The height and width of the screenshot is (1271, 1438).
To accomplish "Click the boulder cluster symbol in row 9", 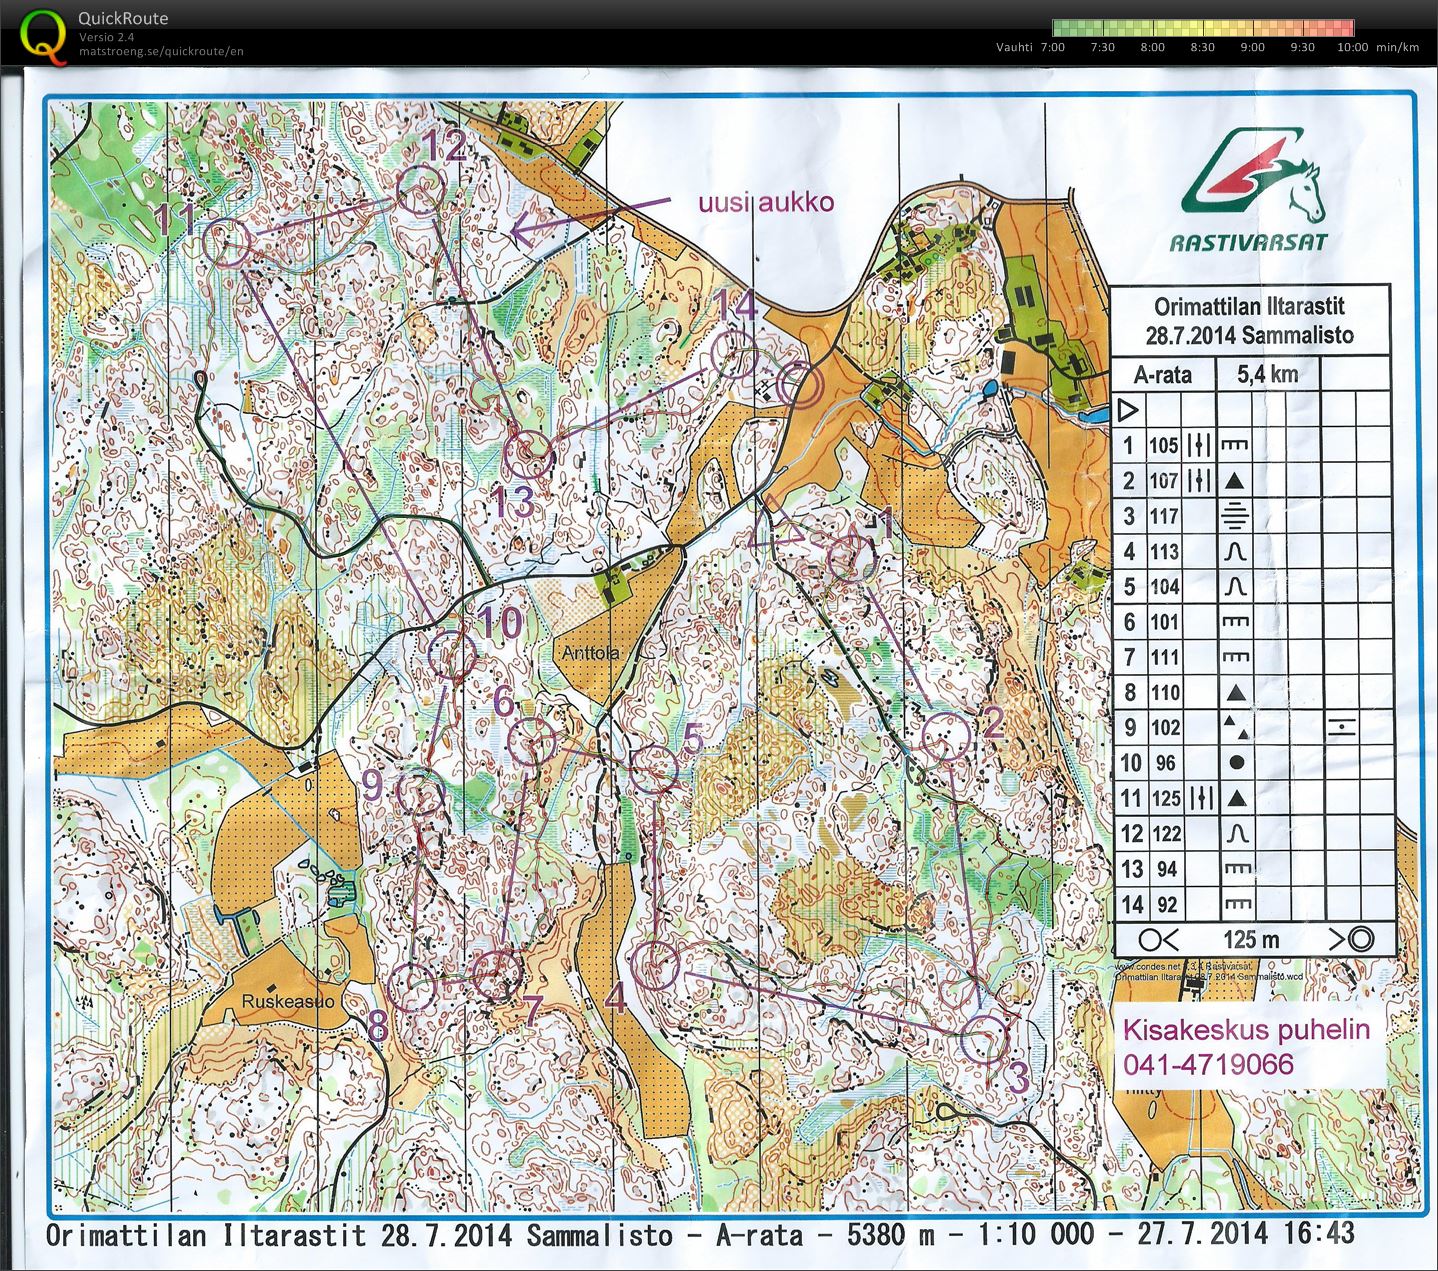I will click(x=1236, y=727).
